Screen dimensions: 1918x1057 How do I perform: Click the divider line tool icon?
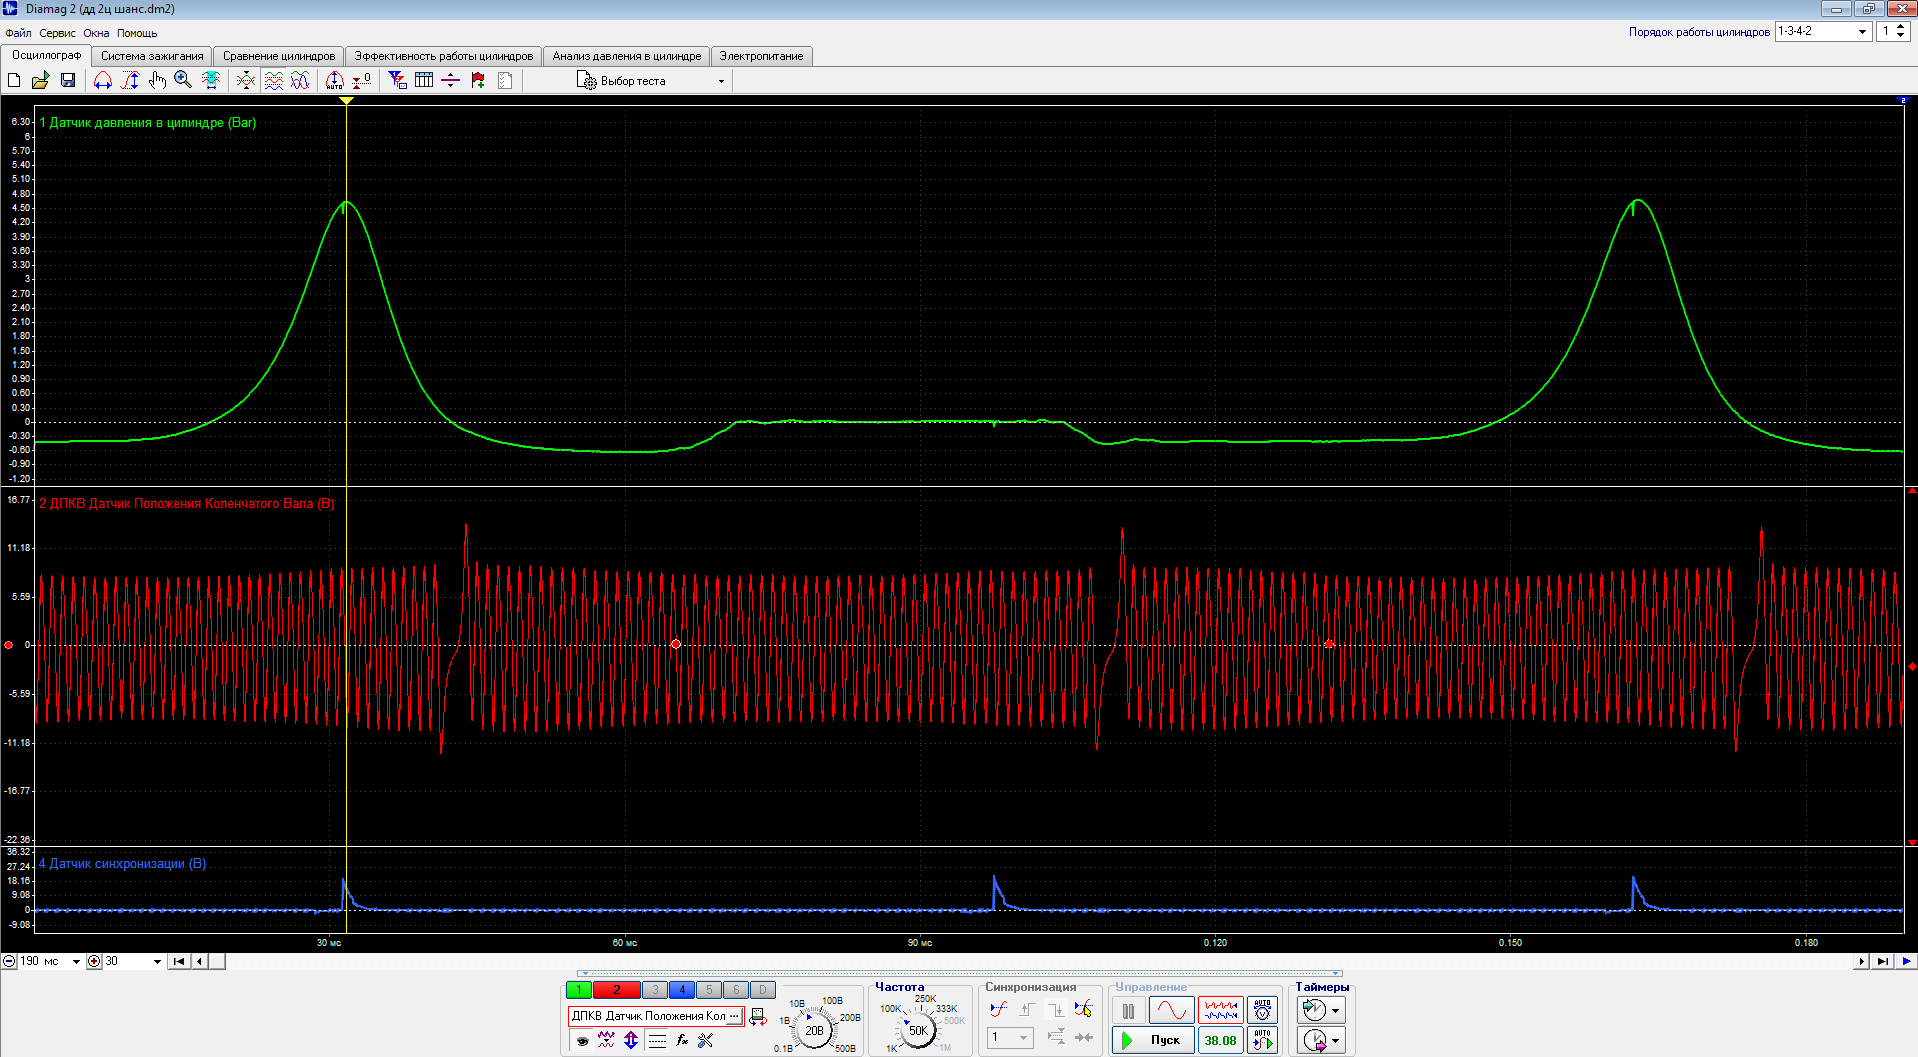click(451, 80)
